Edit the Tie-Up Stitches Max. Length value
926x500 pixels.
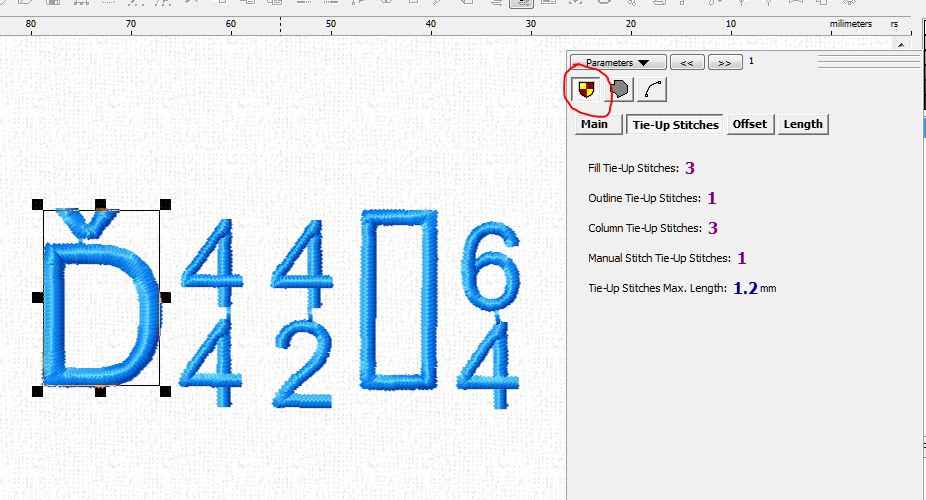coord(745,288)
